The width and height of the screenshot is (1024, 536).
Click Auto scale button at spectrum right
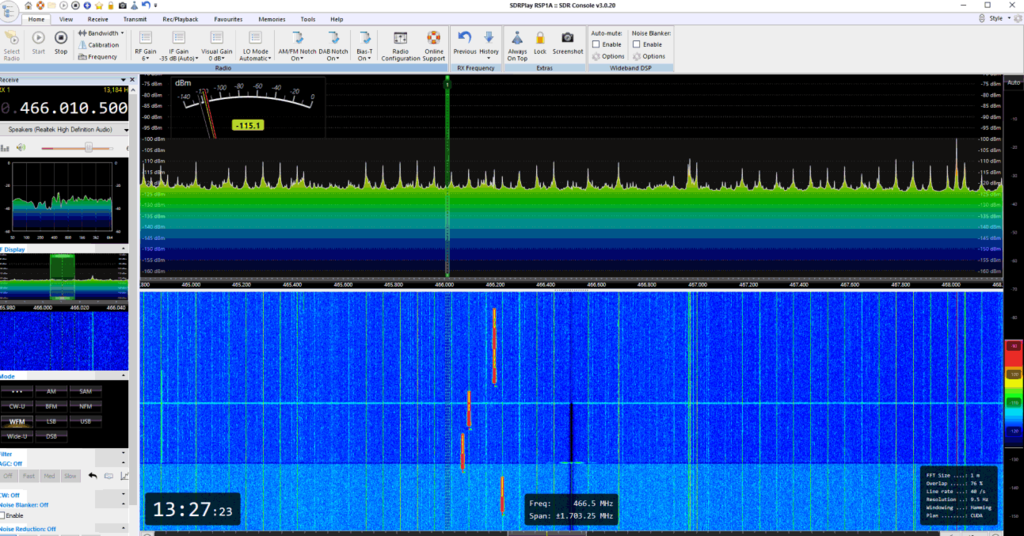pyautogui.click(x=1014, y=82)
